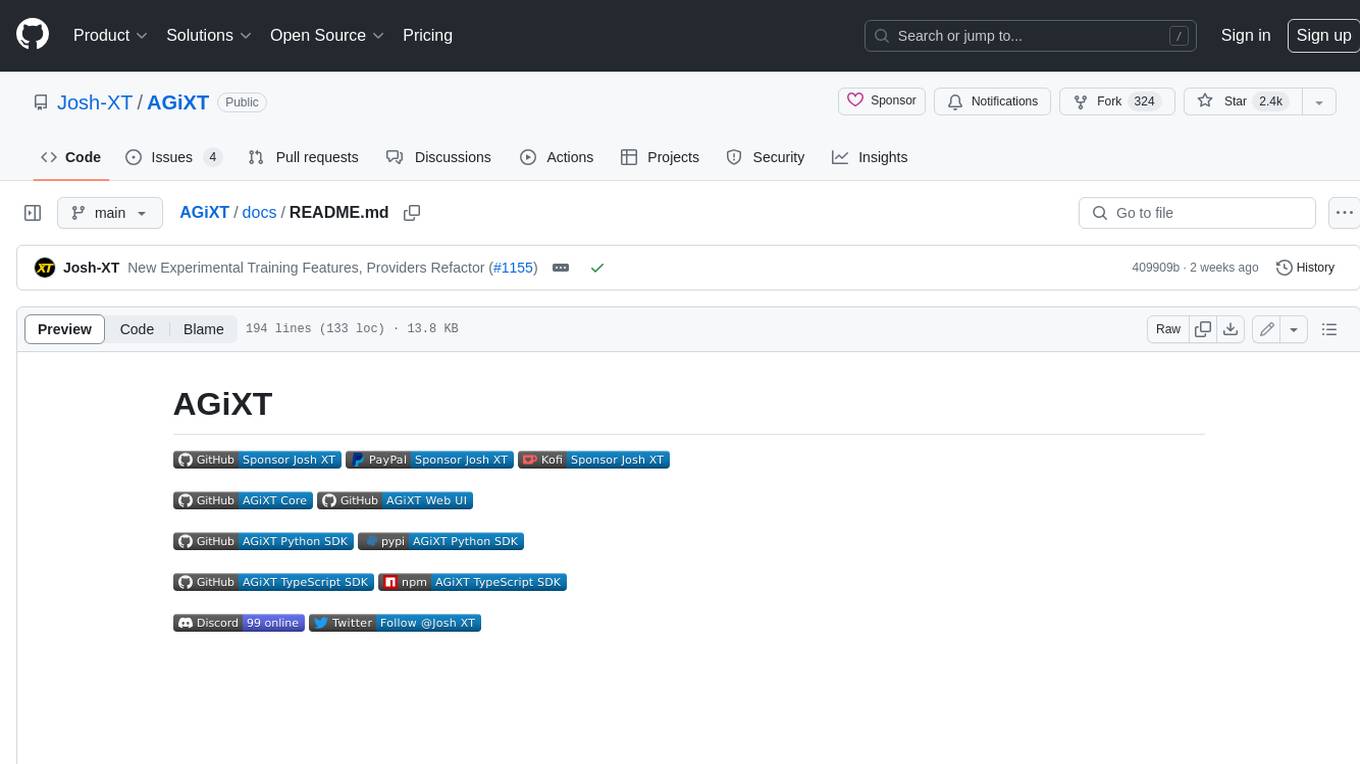Open the Josh-XT commit author link

coord(91,267)
